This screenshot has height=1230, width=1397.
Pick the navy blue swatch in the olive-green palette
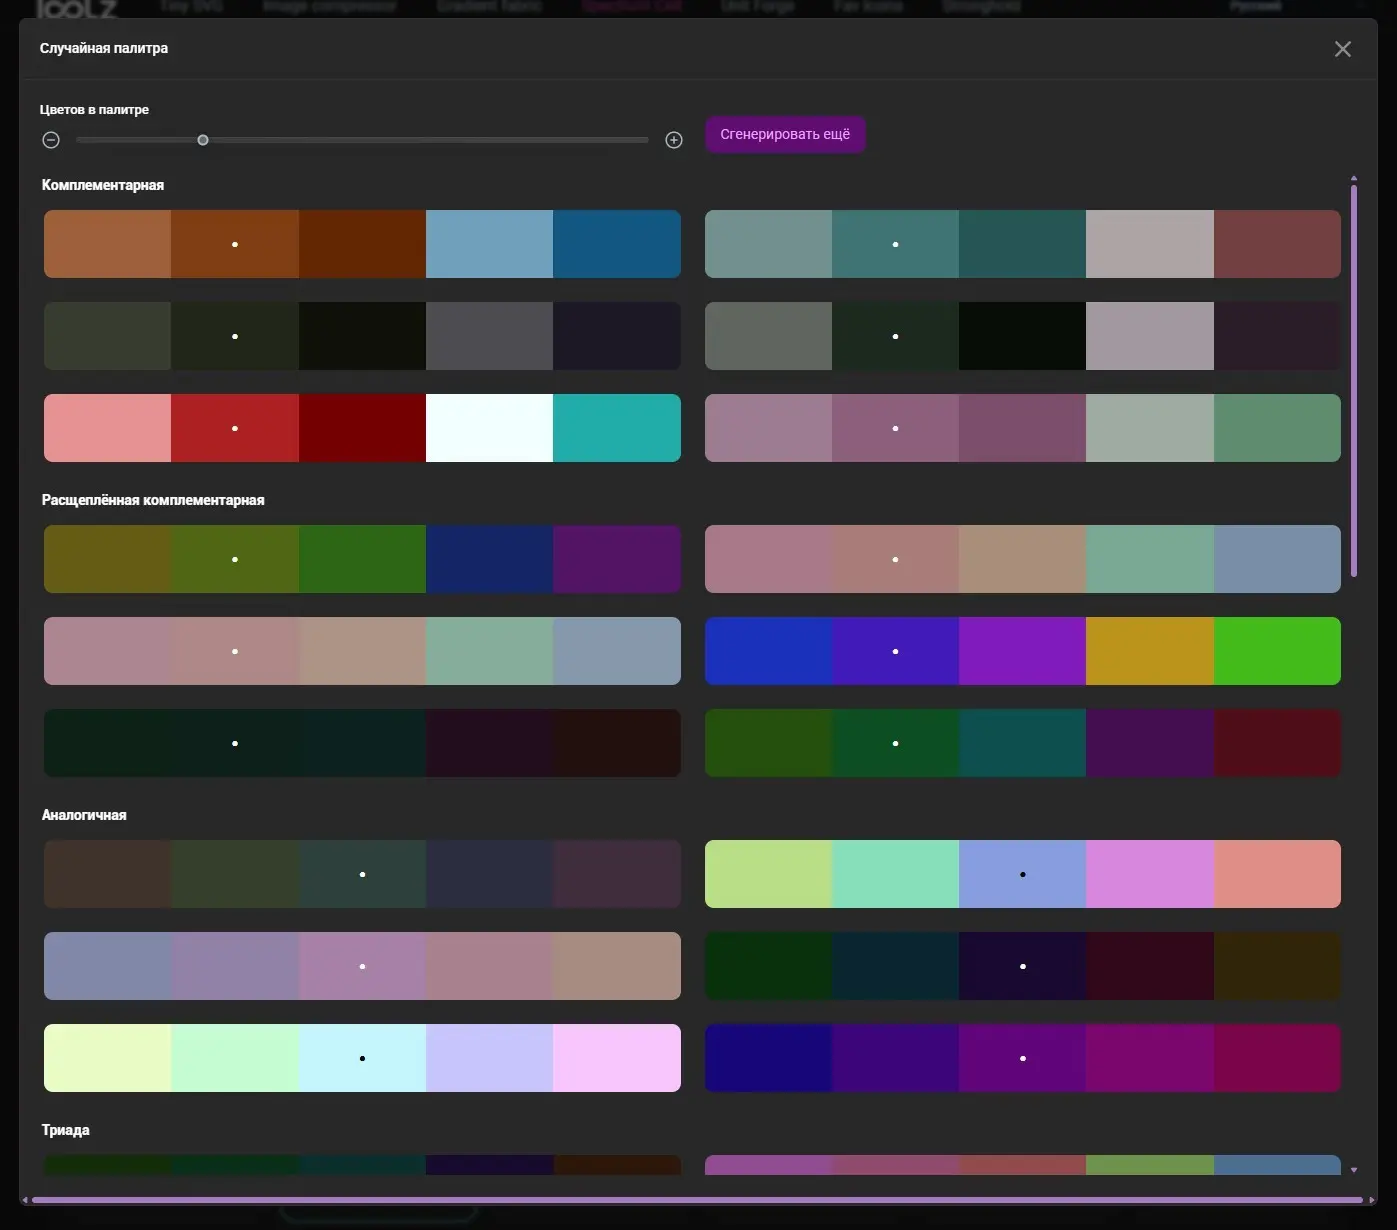pyautogui.click(x=489, y=559)
